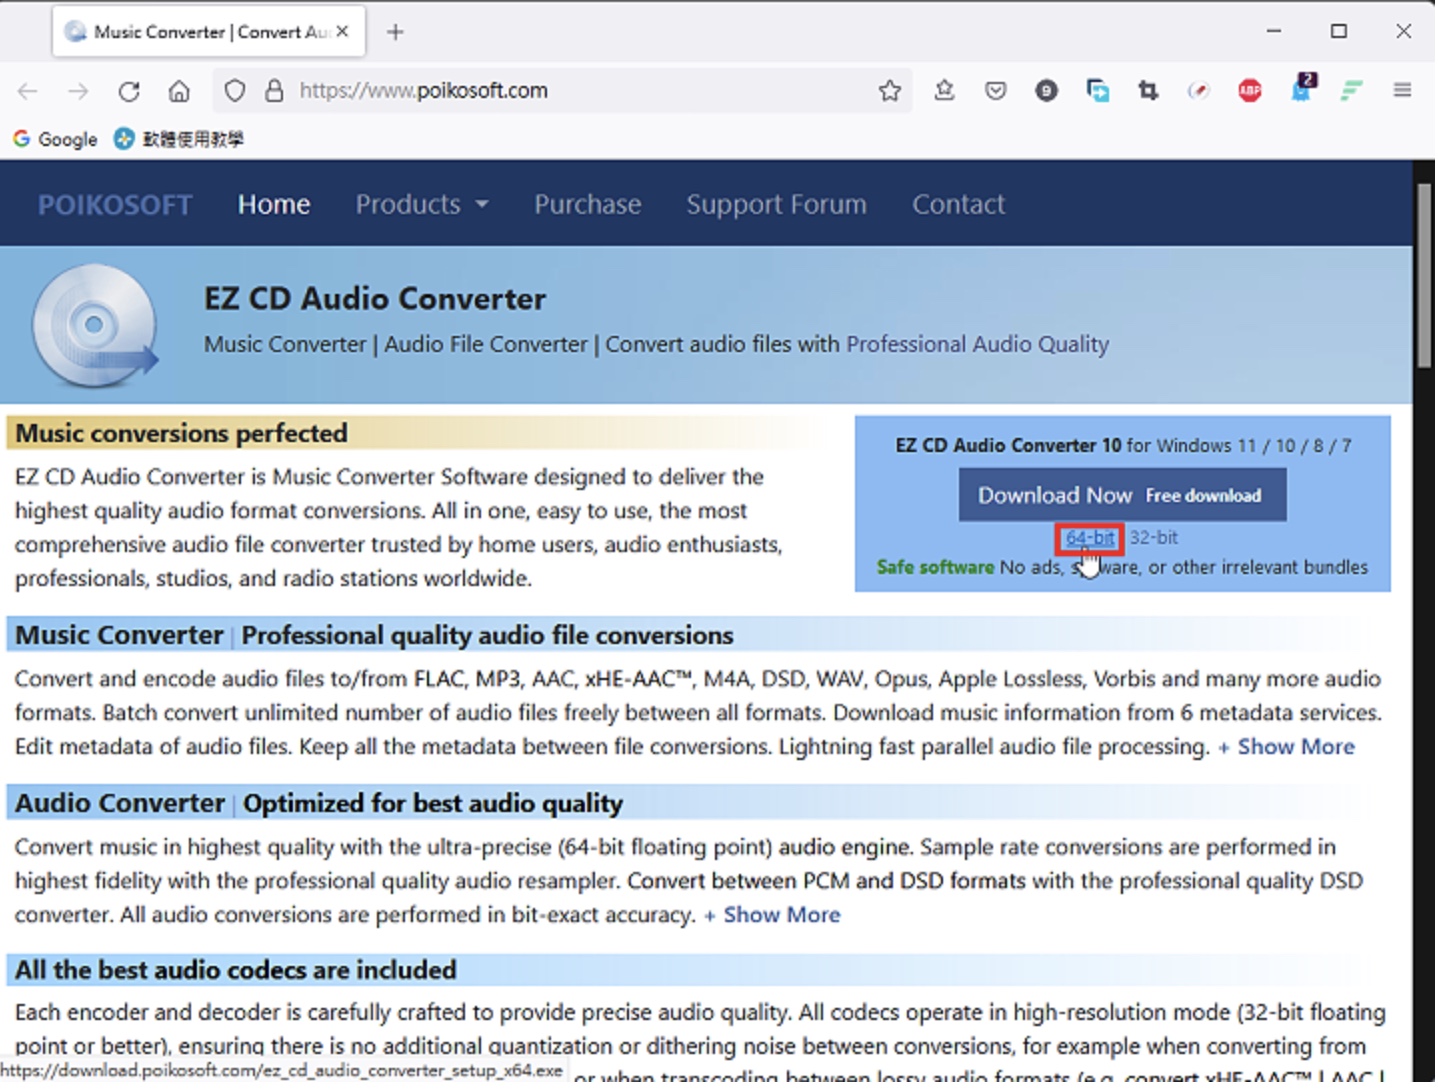
Task: Expand Show More under Music Converter
Action: tap(1287, 747)
